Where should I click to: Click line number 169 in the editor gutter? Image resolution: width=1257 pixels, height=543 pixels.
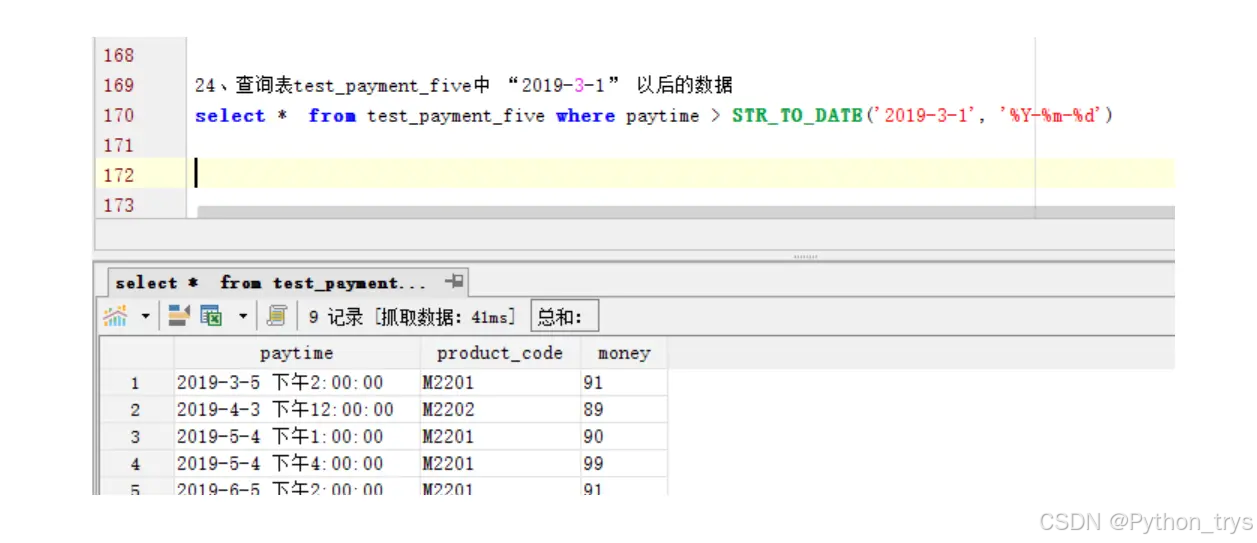118,85
